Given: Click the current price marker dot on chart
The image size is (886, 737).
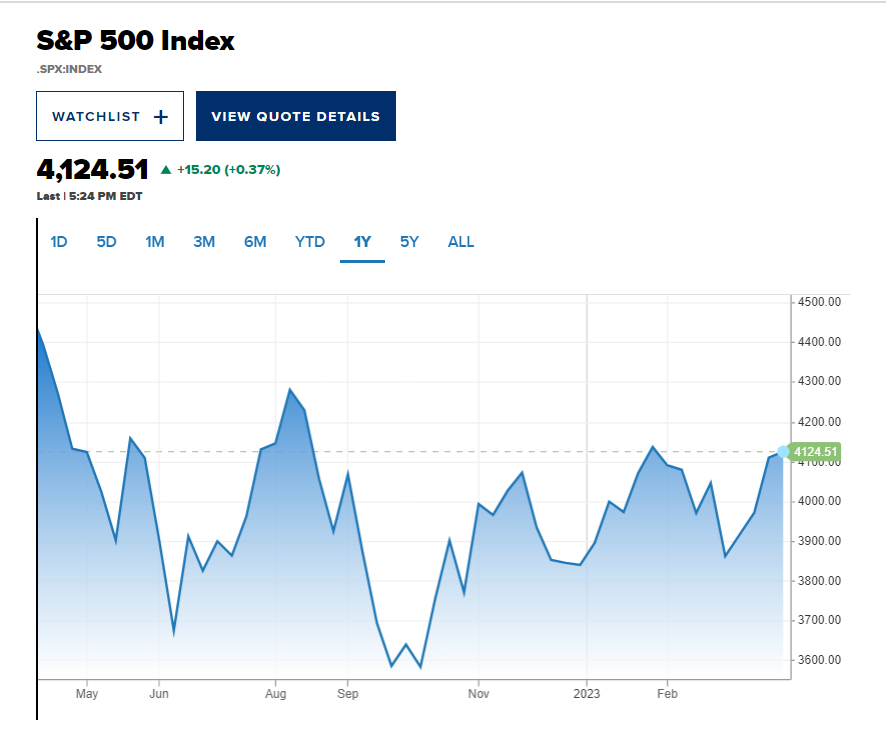Looking at the screenshot, I should (783, 452).
